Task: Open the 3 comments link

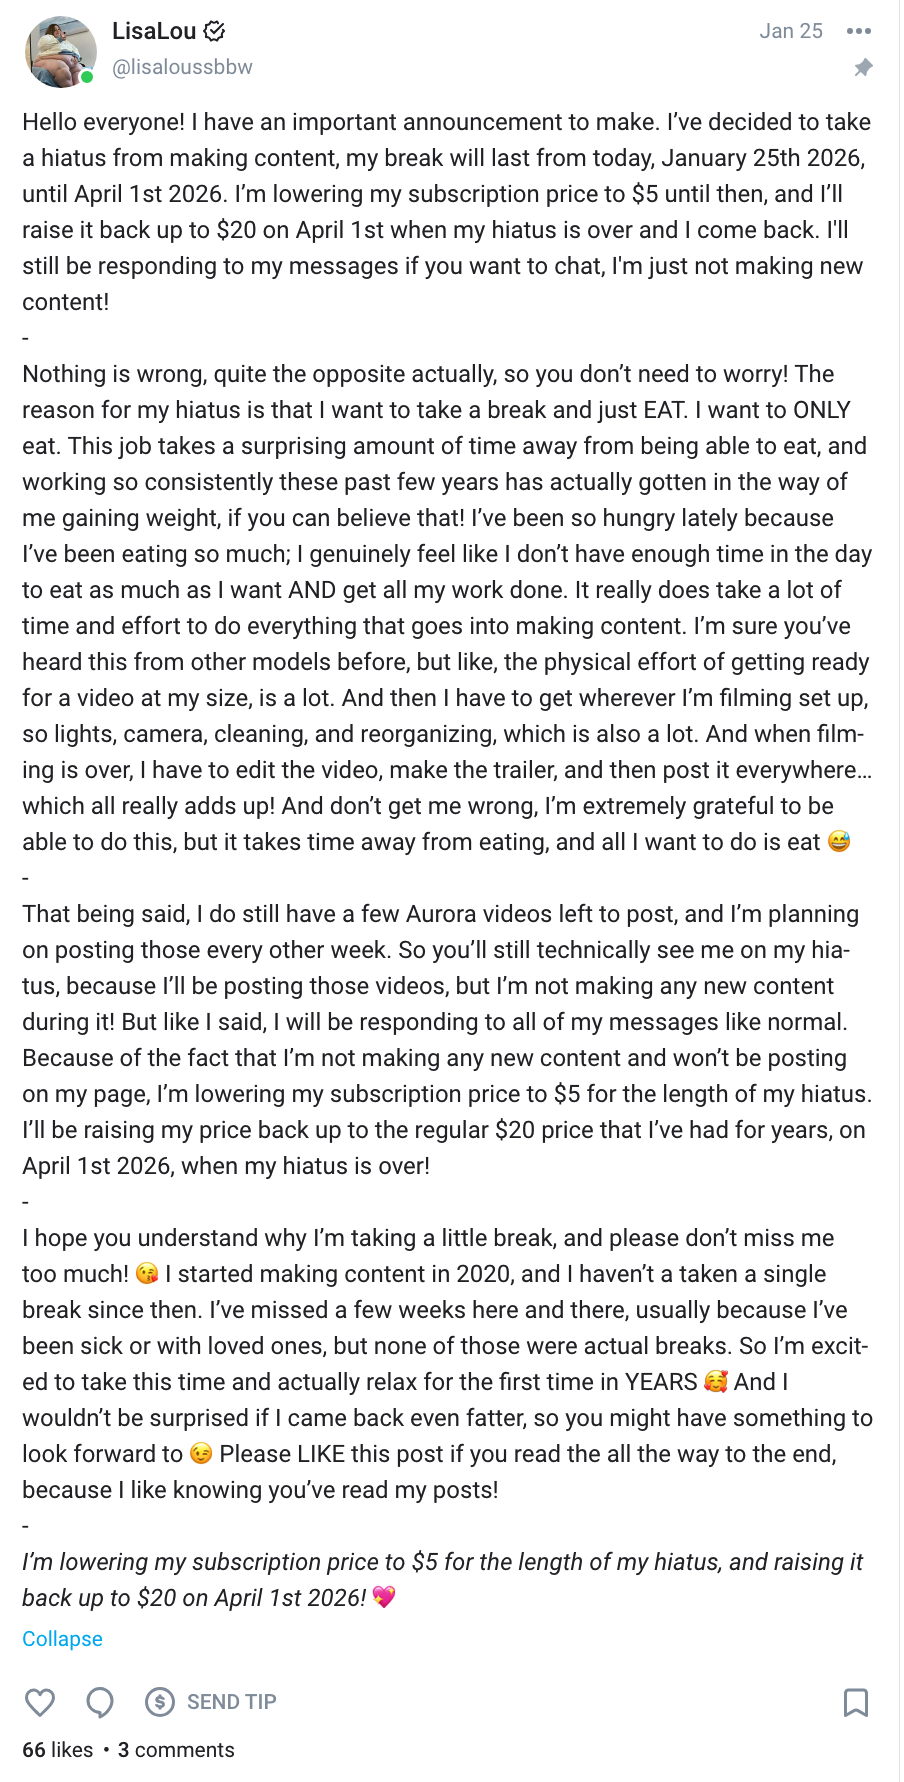Action: pos(176,1750)
